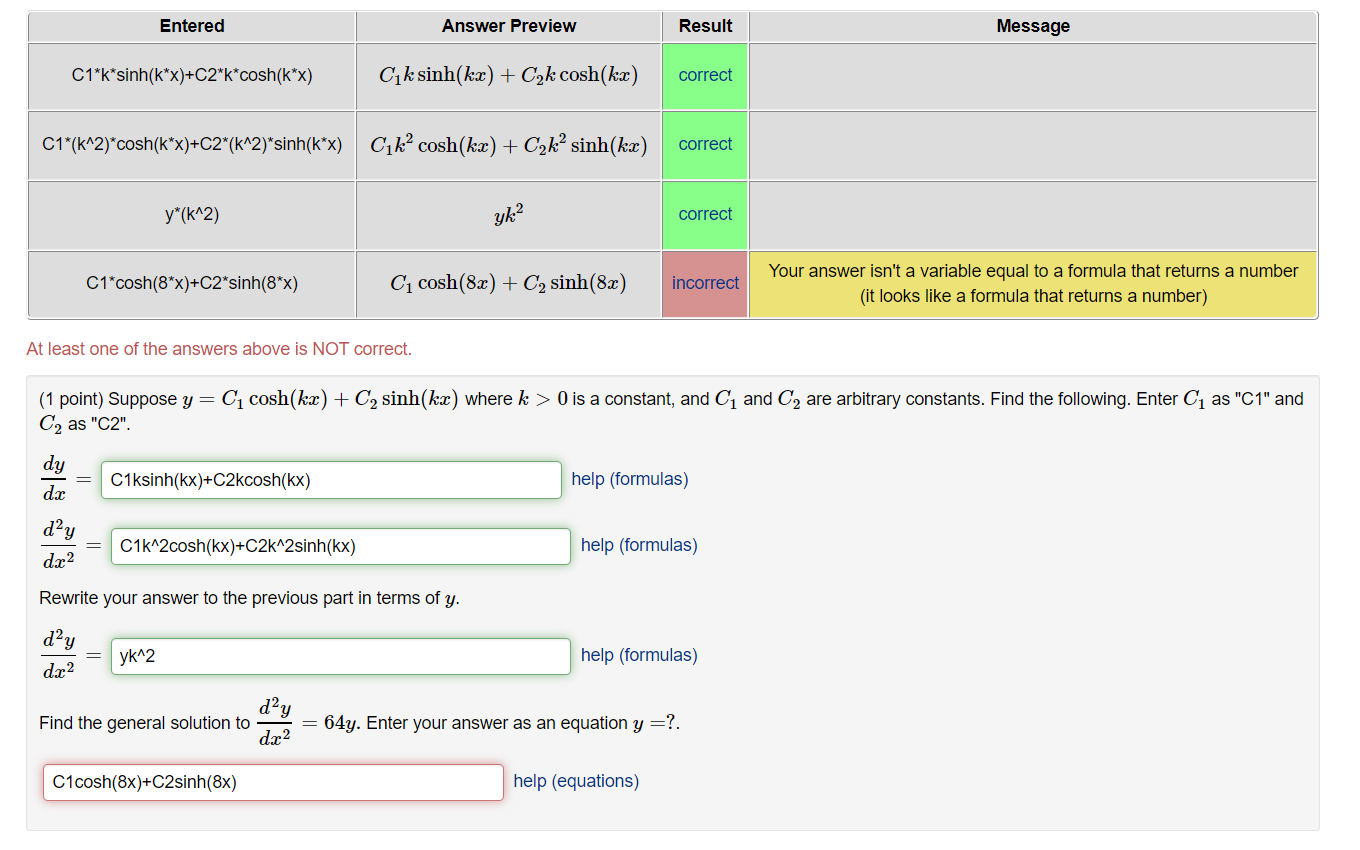Click the Answer Preview column header
Viewport: 1360px width, 850px height.
point(508,26)
